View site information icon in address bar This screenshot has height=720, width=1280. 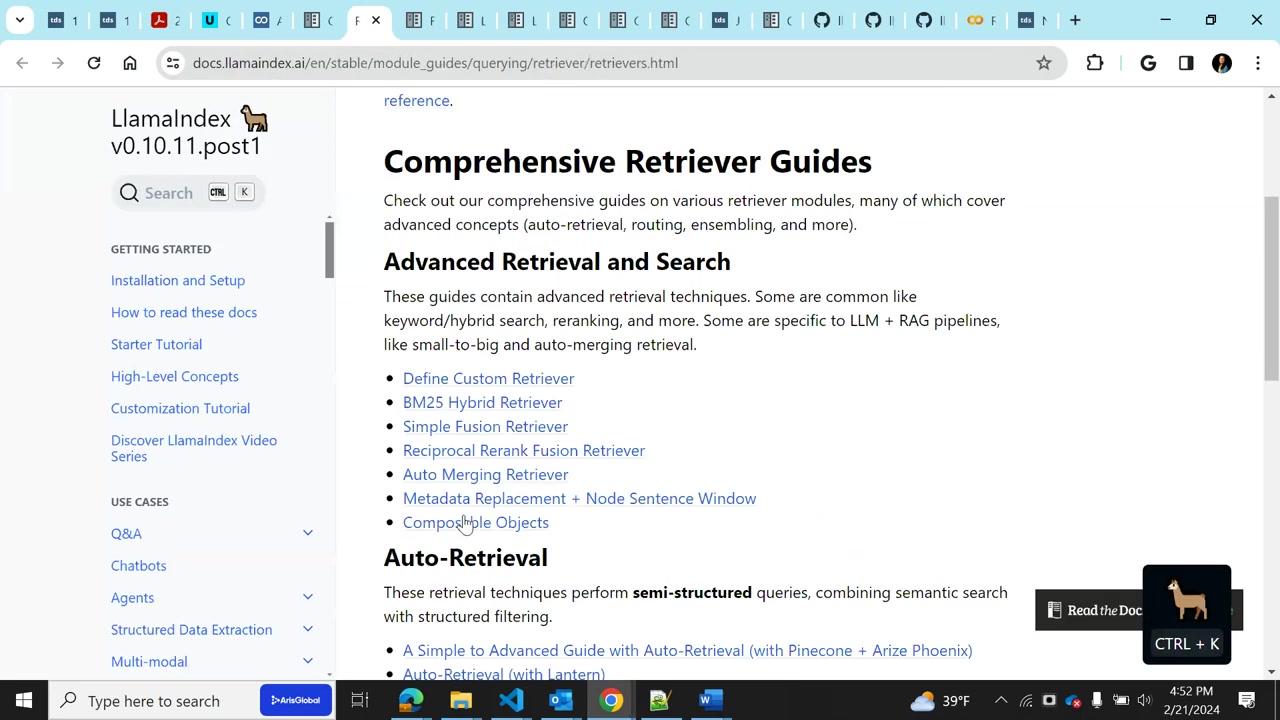(173, 63)
